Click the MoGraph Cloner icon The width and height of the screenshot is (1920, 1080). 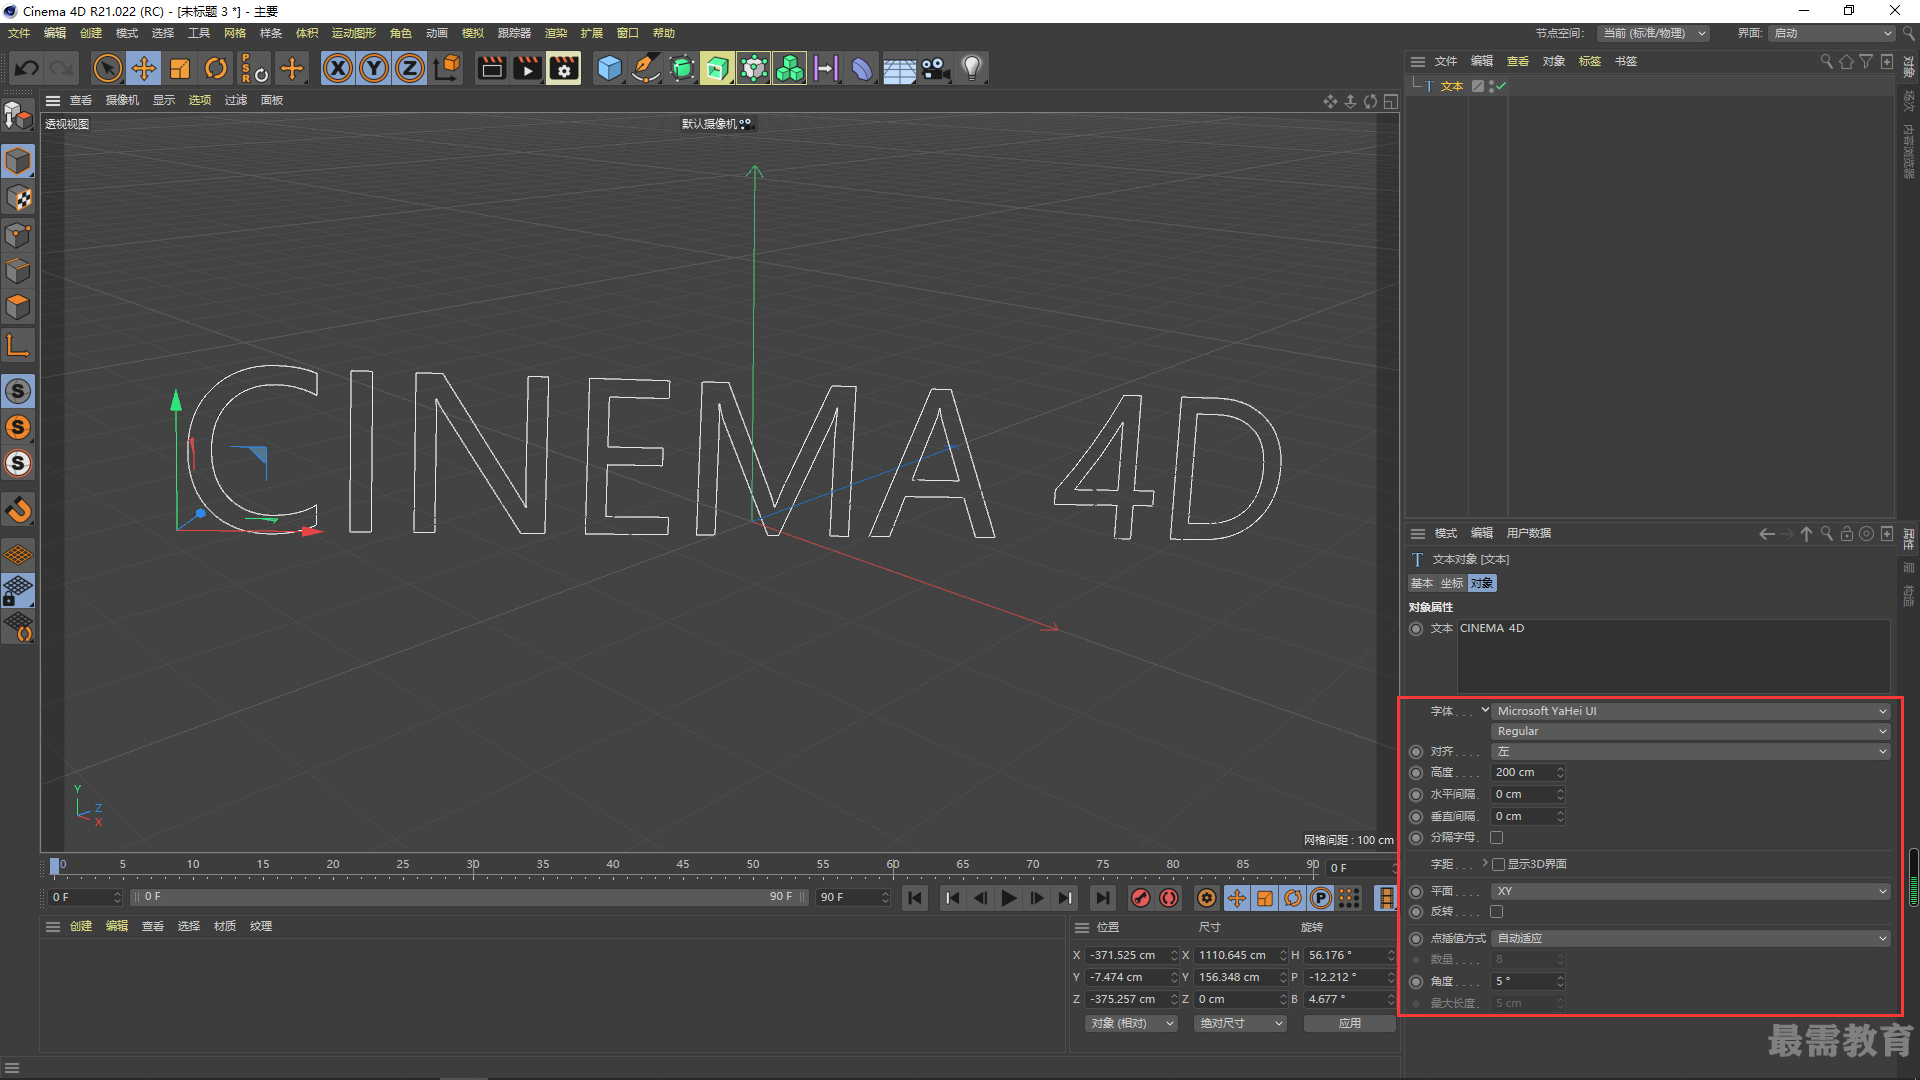coord(790,68)
